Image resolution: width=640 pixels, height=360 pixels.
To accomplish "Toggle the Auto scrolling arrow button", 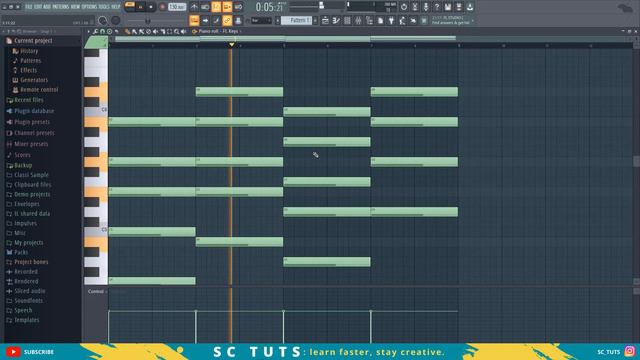I will tap(206, 20).
